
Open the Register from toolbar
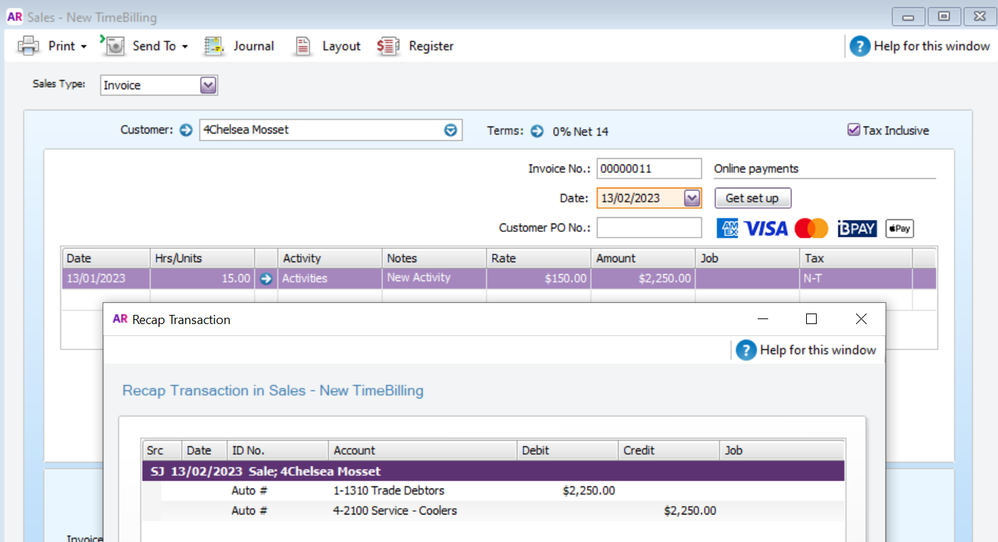pyautogui.click(x=388, y=46)
